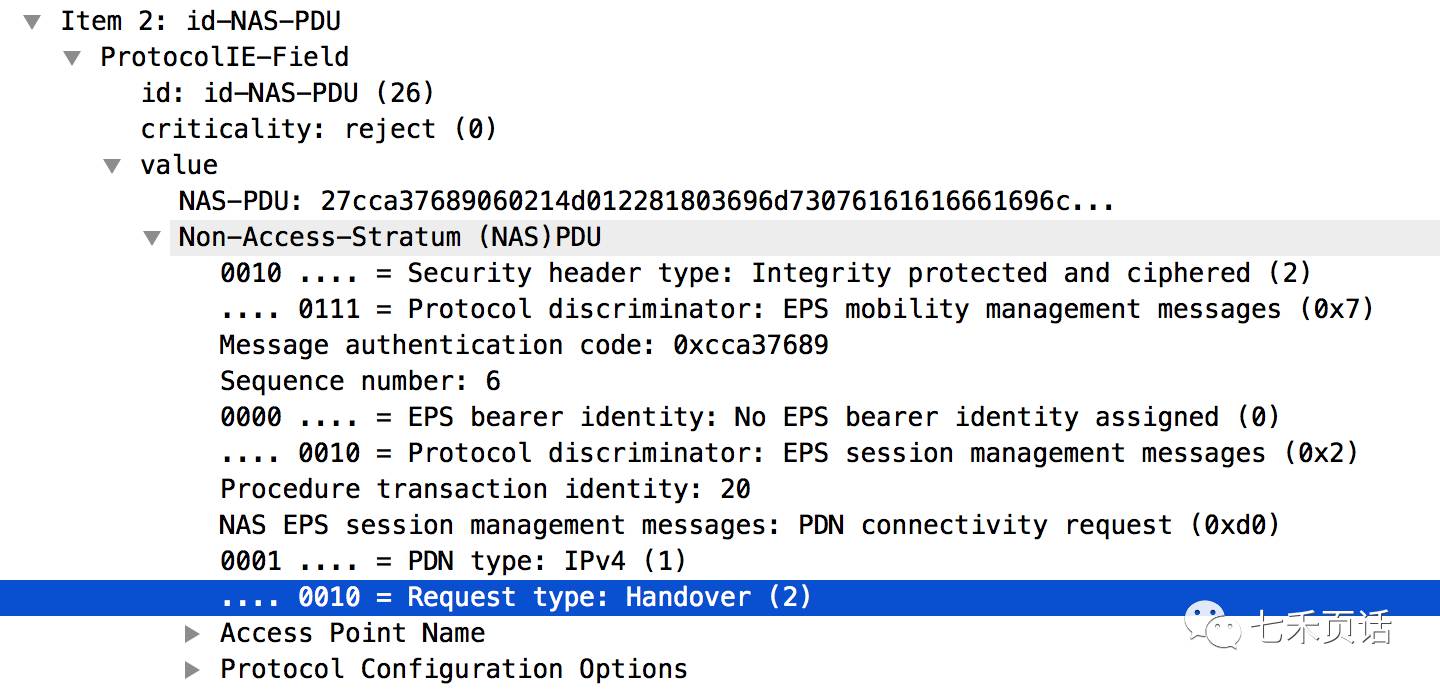
Task: Collapse Non-Access-Stratum (NAS)PDU disclosure triangle
Action: (151, 237)
